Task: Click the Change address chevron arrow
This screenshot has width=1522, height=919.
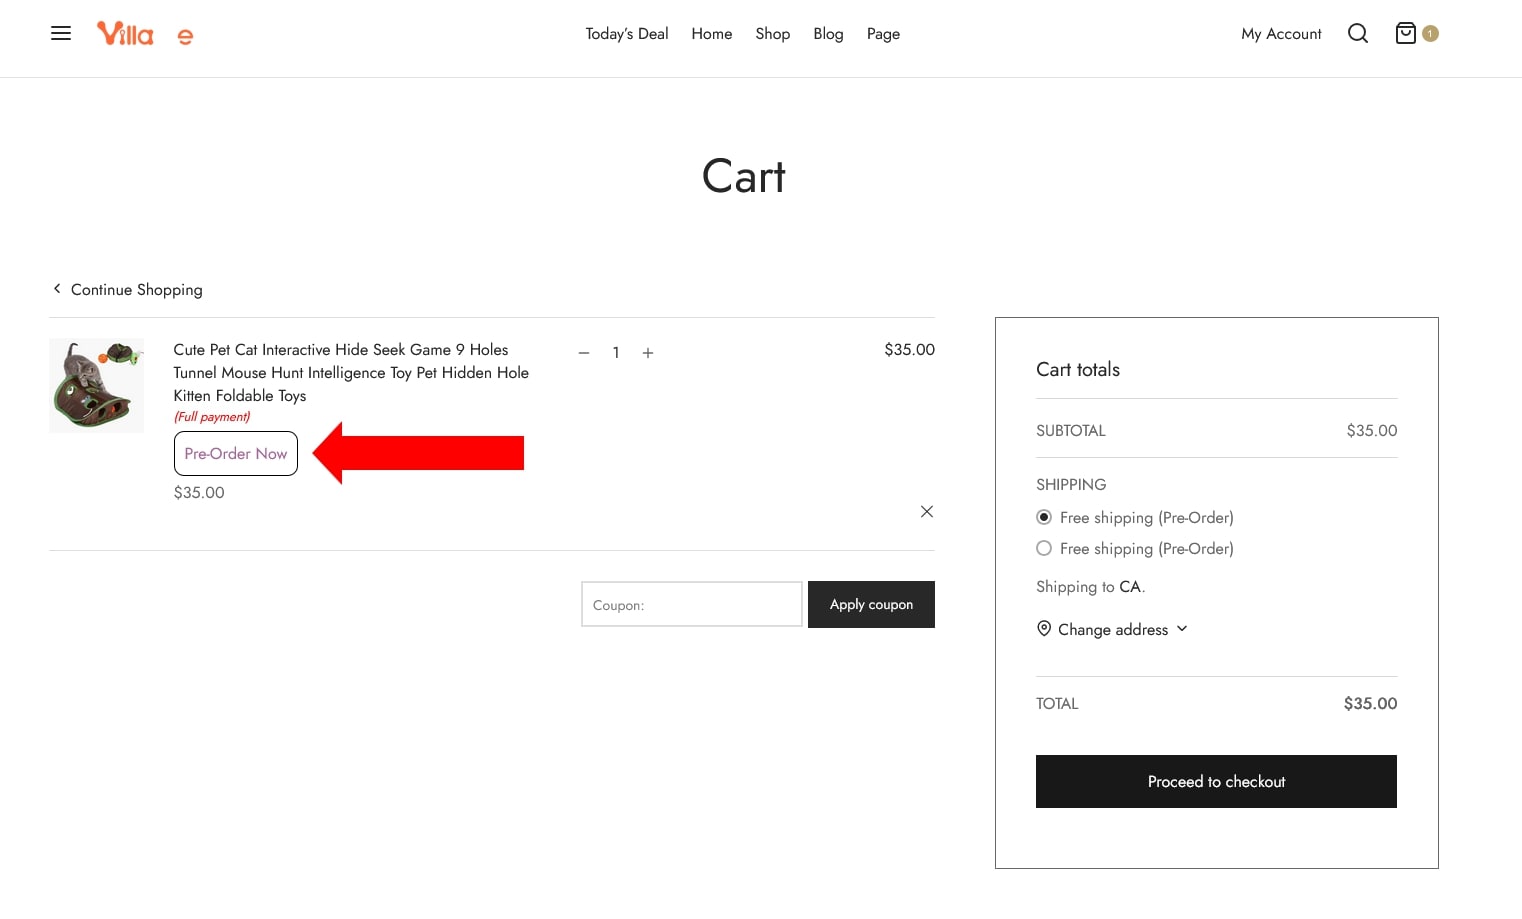Action: pyautogui.click(x=1182, y=628)
